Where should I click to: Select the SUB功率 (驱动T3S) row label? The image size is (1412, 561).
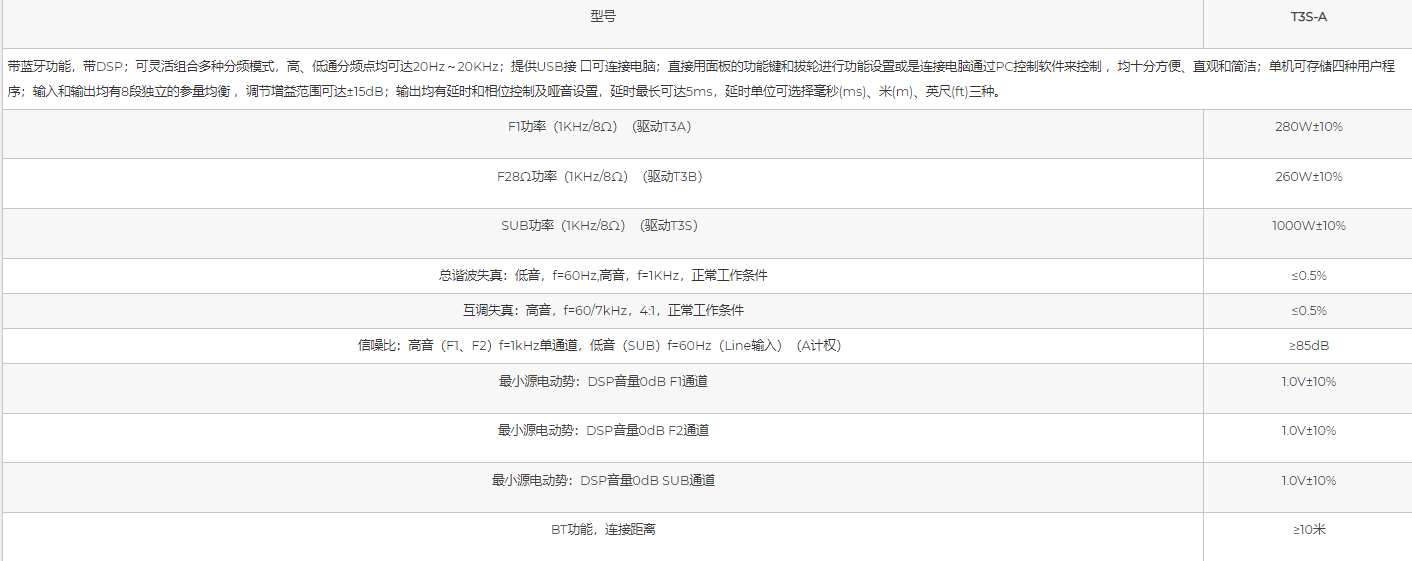pyautogui.click(x=602, y=226)
